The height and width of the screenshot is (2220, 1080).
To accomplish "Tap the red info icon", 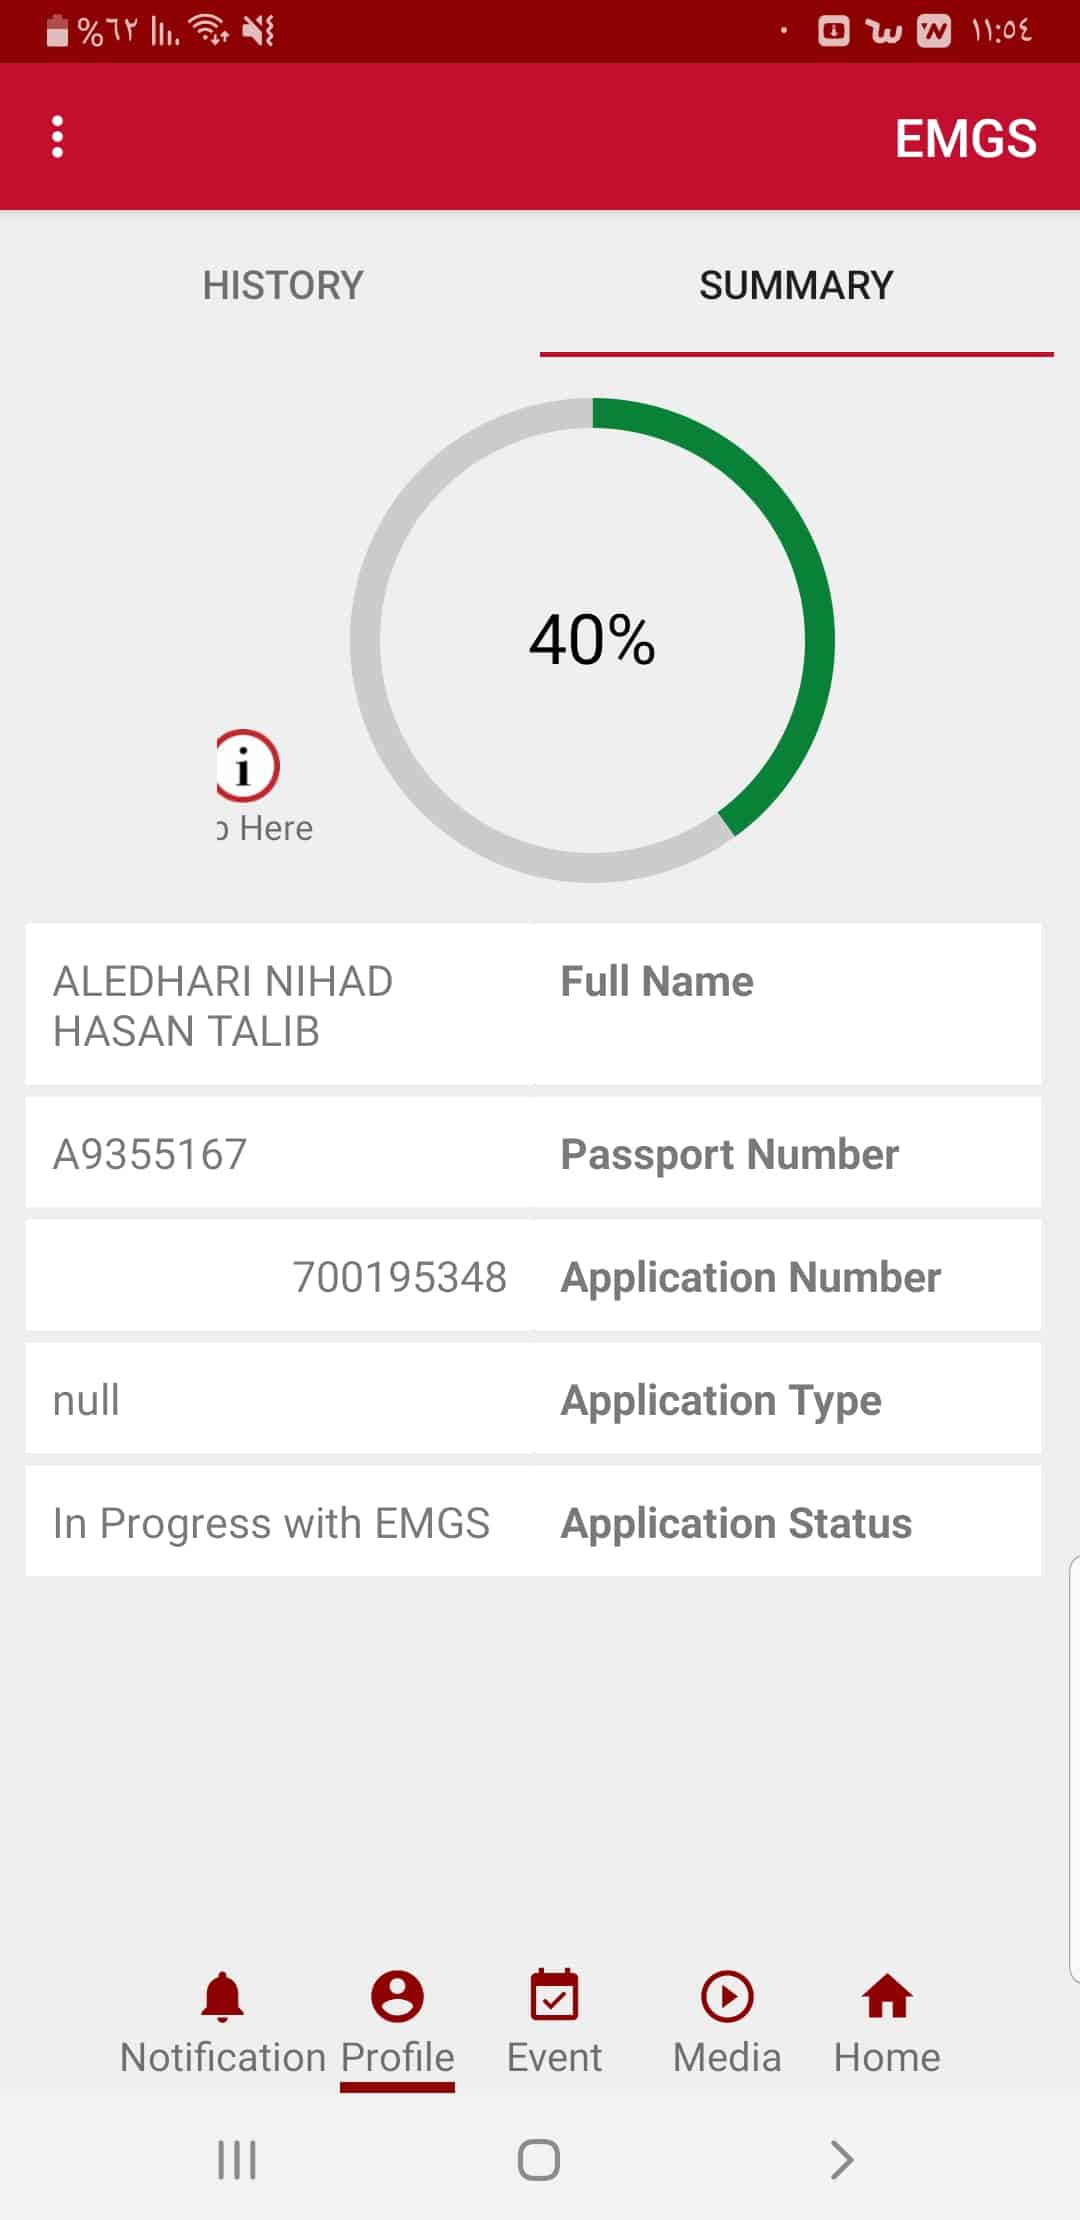I will click(246, 767).
